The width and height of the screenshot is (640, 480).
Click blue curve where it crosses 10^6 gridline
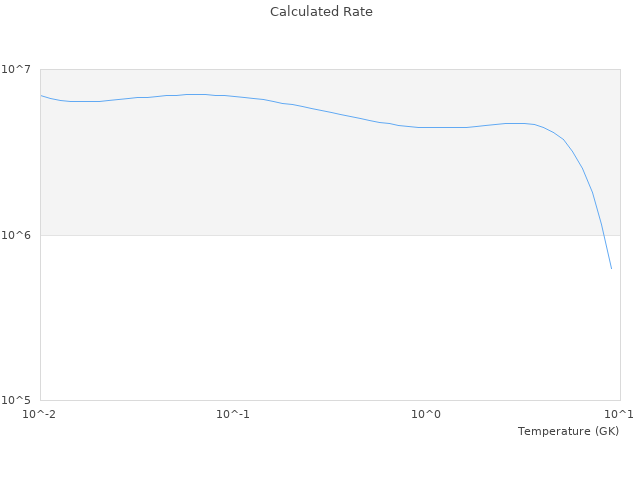tap(604, 235)
